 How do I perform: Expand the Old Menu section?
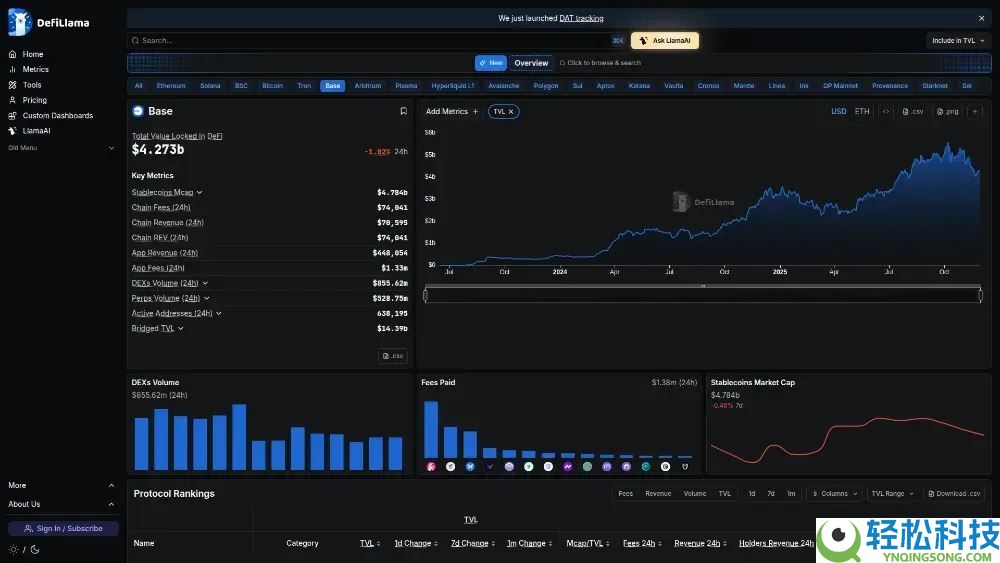point(61,148)
